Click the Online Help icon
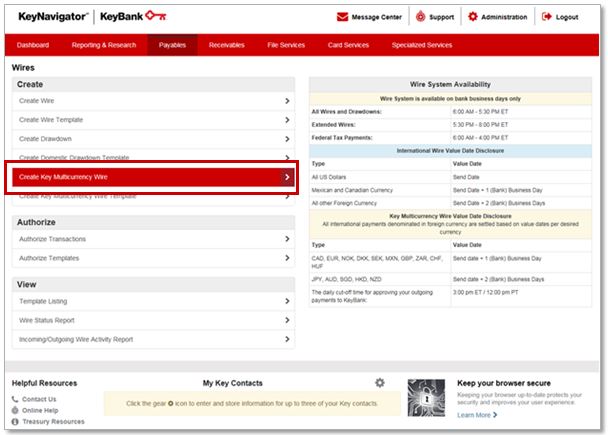The image size is (608, 435). (x=15, y=410)
